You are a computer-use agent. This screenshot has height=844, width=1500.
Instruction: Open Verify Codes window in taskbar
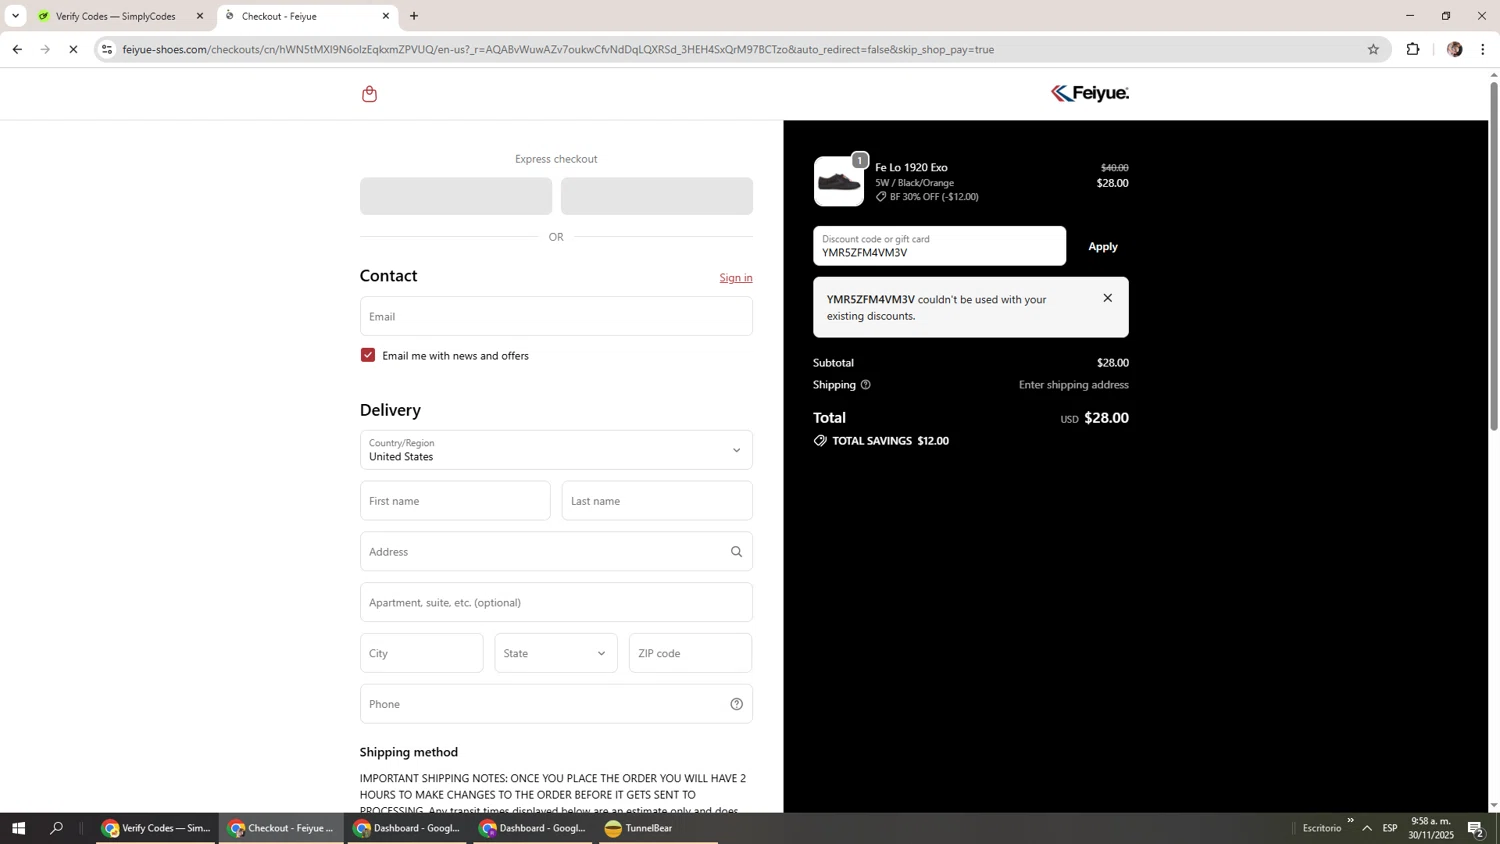tap(157, 828)
